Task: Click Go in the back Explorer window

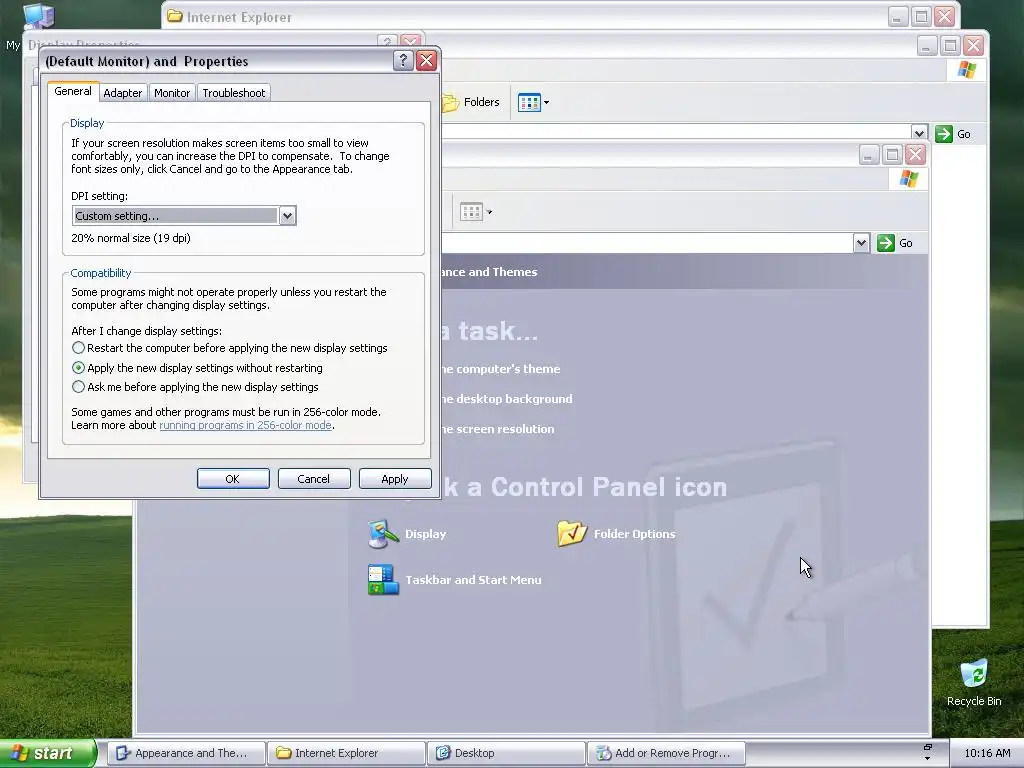Action: [x=954, y=134]
